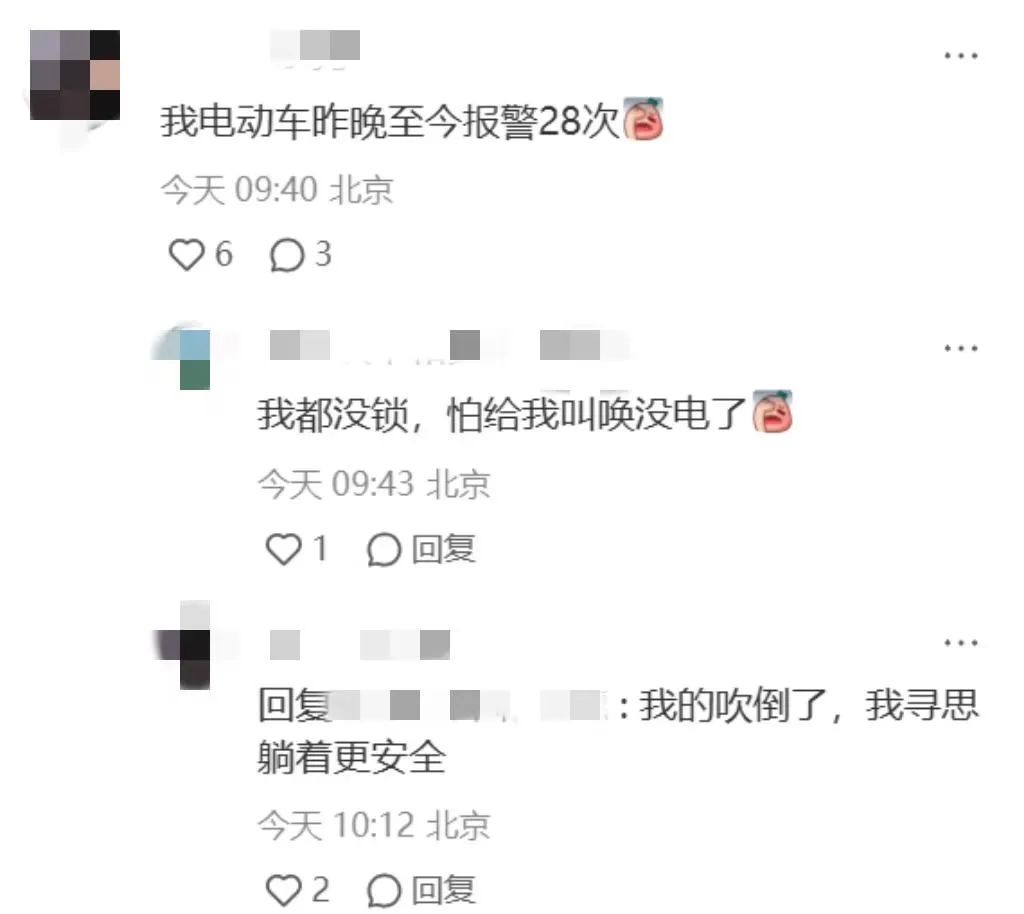Open the blurred username on the 09:43 reply

pos(451,345)
